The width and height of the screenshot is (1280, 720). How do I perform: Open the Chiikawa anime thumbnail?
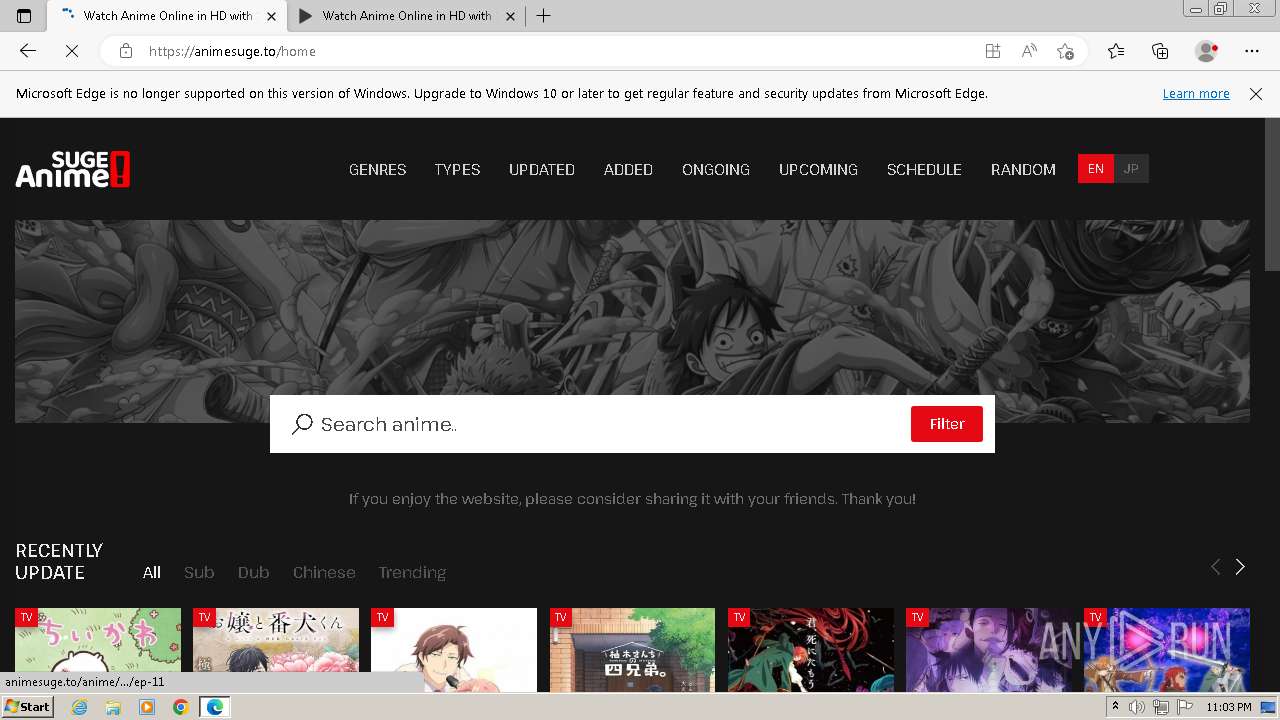(98, 650)
